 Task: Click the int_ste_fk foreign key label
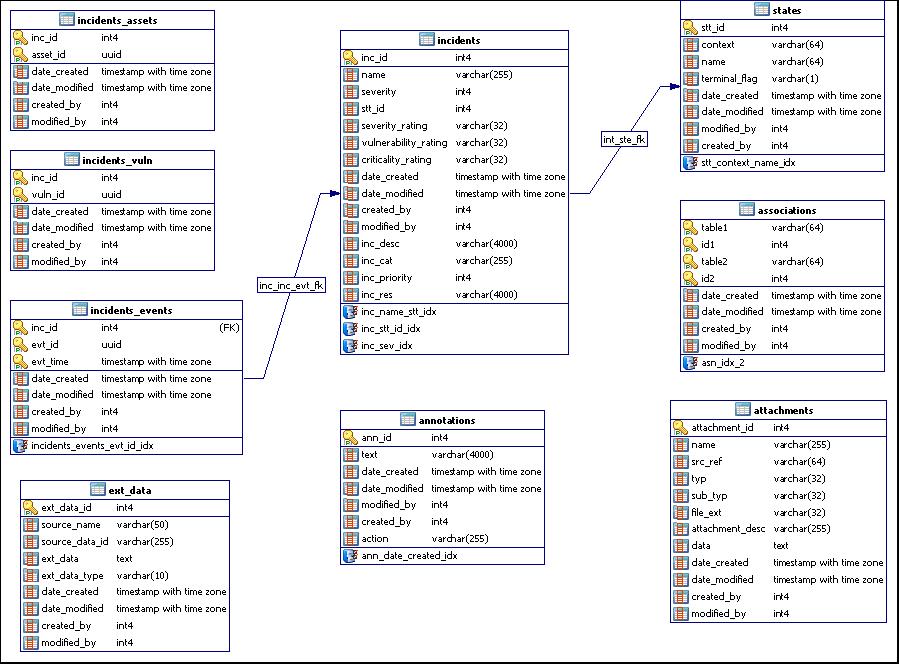624,139
